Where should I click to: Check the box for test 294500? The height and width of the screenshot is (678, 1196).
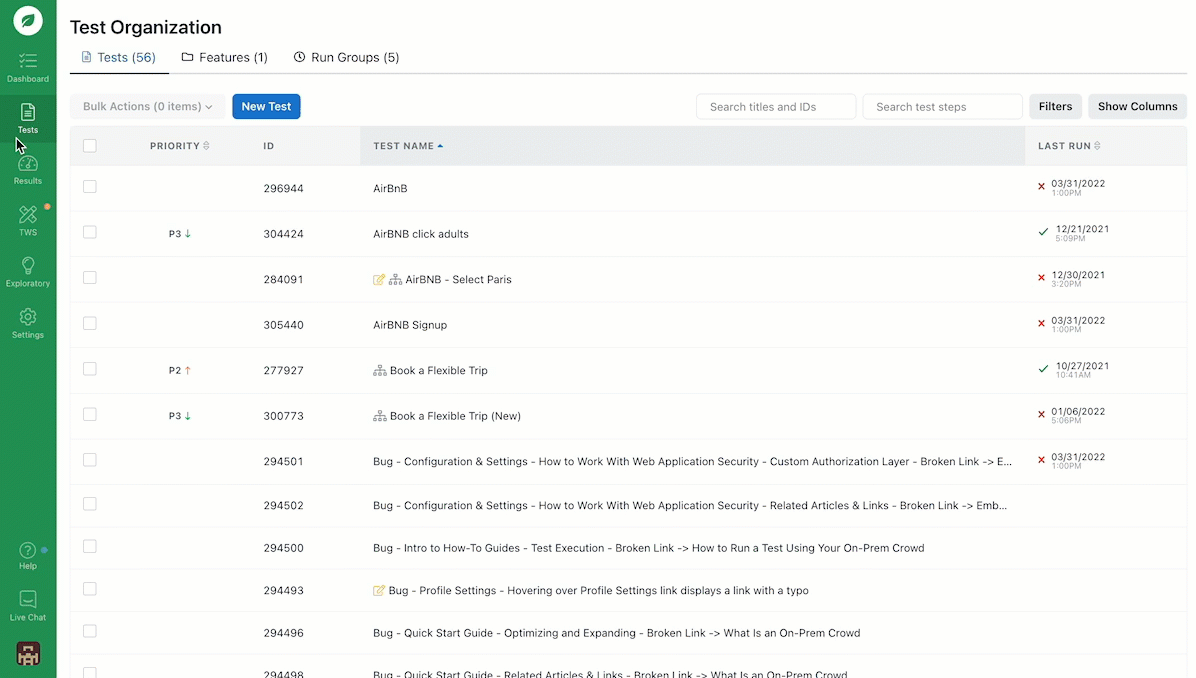pos(90,547)
